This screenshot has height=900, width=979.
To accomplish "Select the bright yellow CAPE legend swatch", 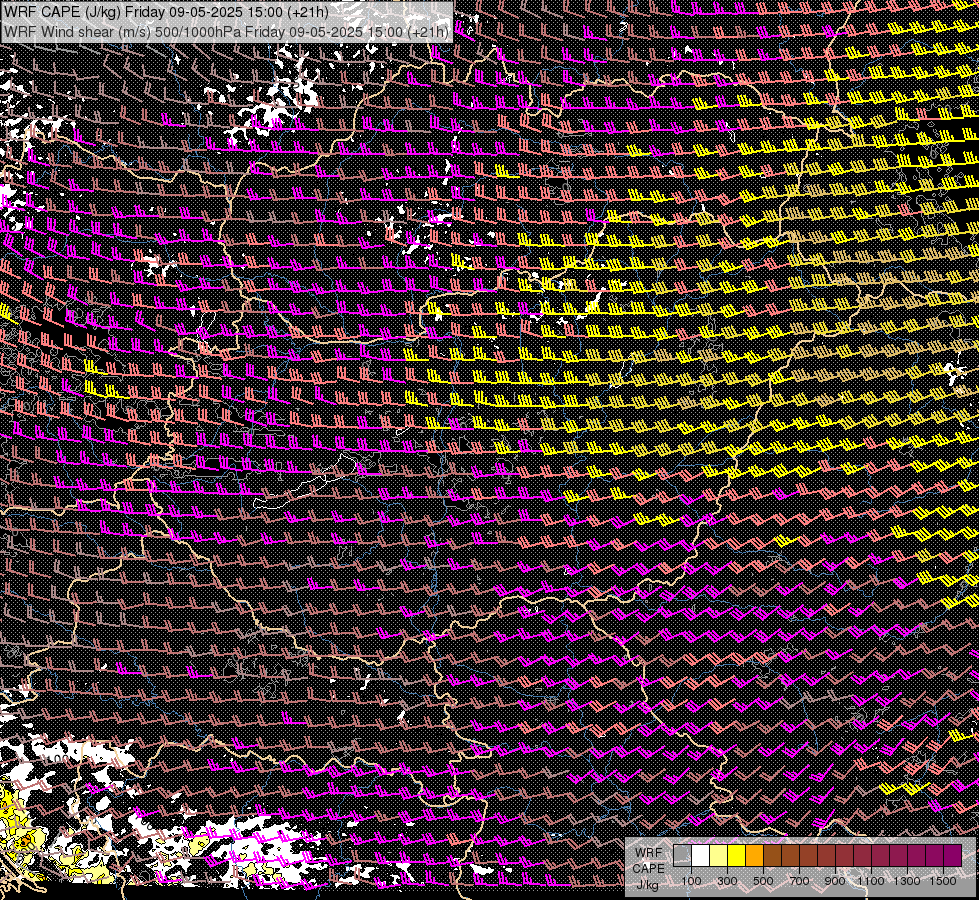I will 737,856.
